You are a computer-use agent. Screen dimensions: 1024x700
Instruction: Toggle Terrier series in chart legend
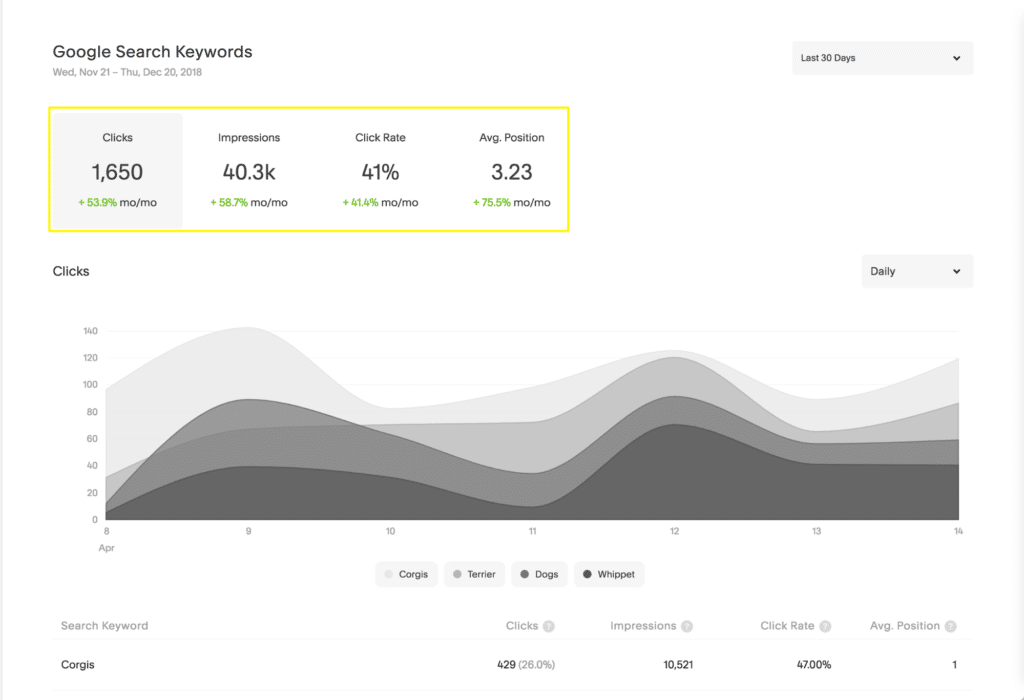(x=473, y=575)
